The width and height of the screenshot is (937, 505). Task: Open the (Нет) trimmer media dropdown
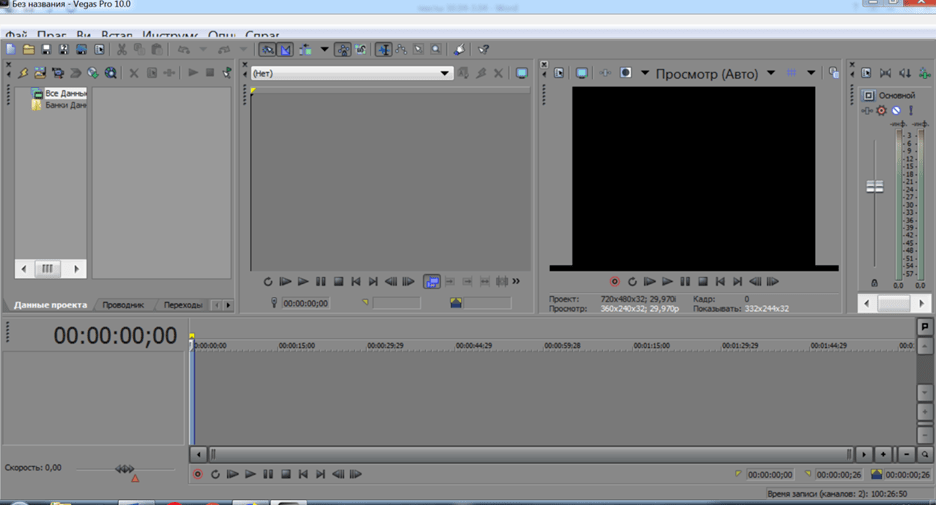click(445, 73)
